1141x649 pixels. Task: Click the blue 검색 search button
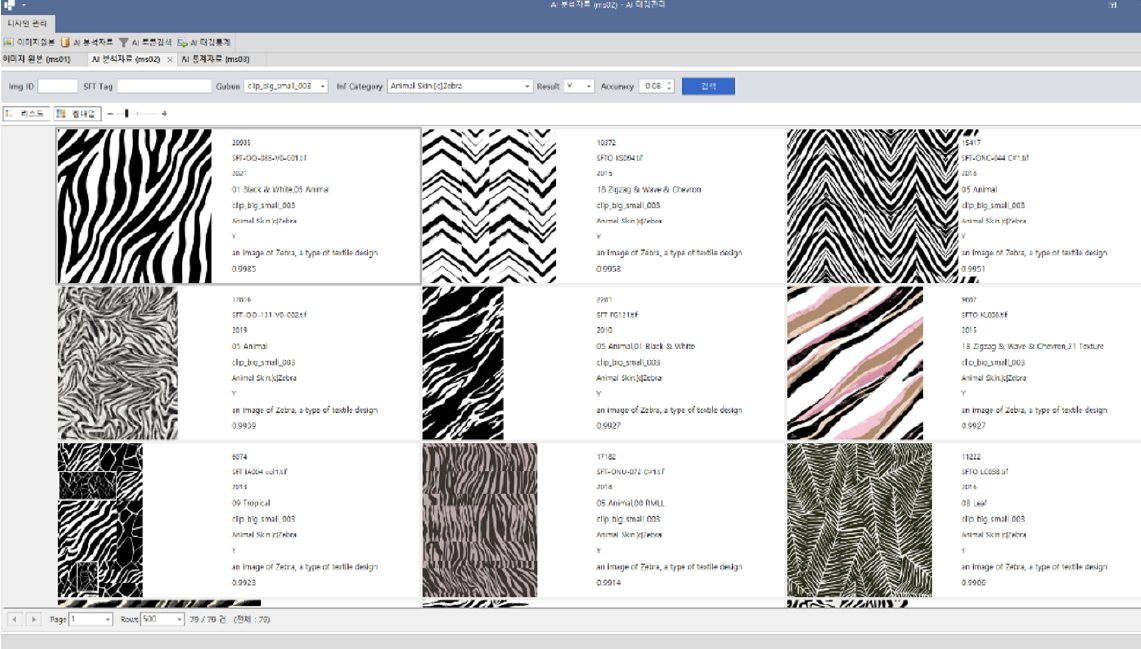tap(708, 87)
